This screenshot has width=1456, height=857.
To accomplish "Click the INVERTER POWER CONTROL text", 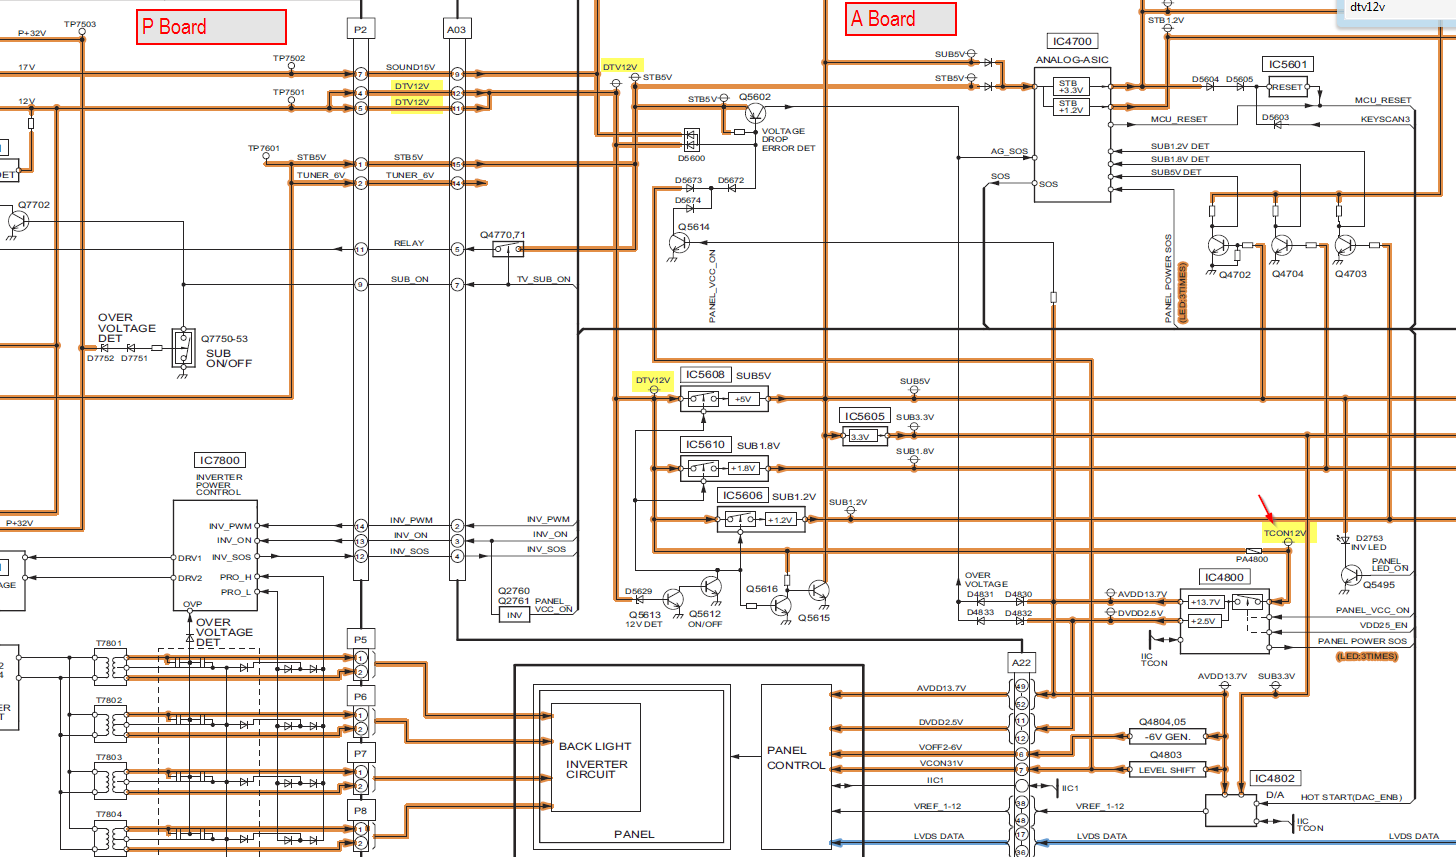I will pos(219,485).
